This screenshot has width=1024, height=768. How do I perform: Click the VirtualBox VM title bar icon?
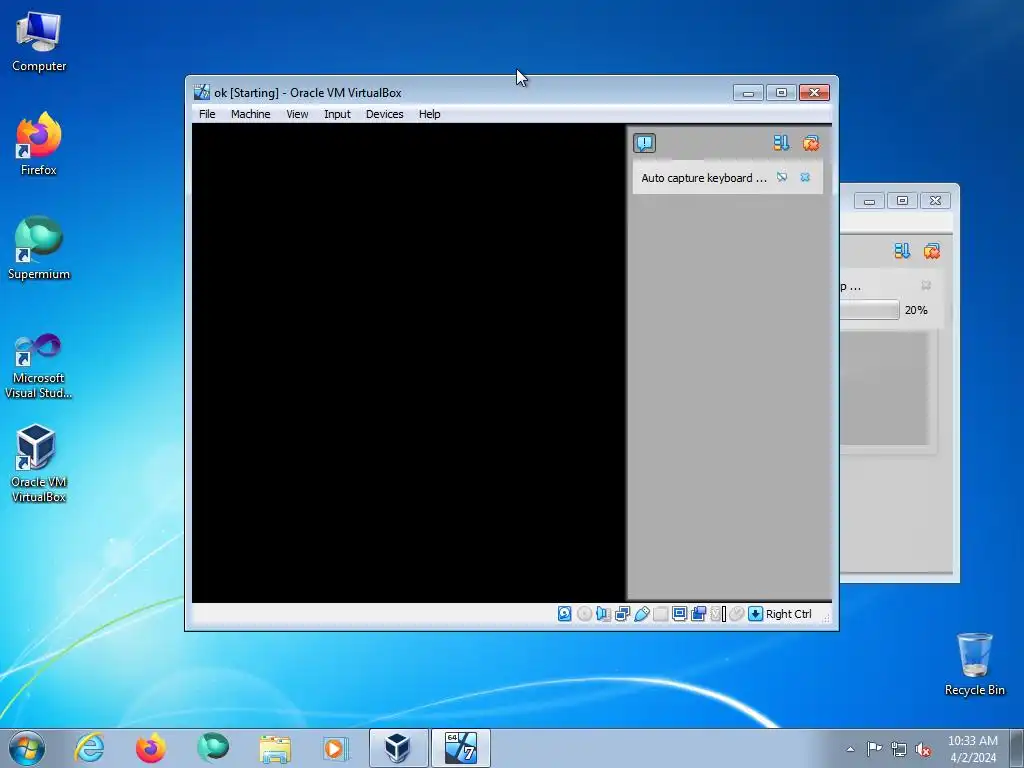(x=202, y=92)
